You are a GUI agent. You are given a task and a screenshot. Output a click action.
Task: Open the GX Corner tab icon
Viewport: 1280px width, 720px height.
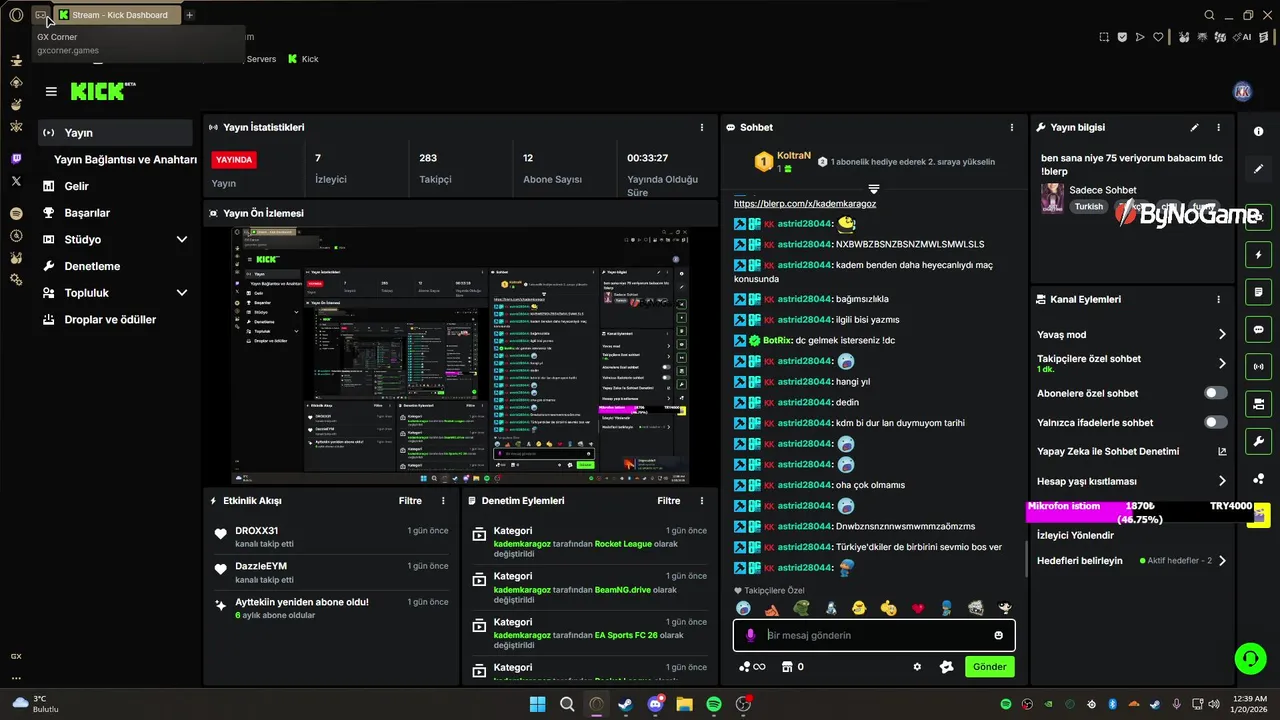tap(40, 15)
